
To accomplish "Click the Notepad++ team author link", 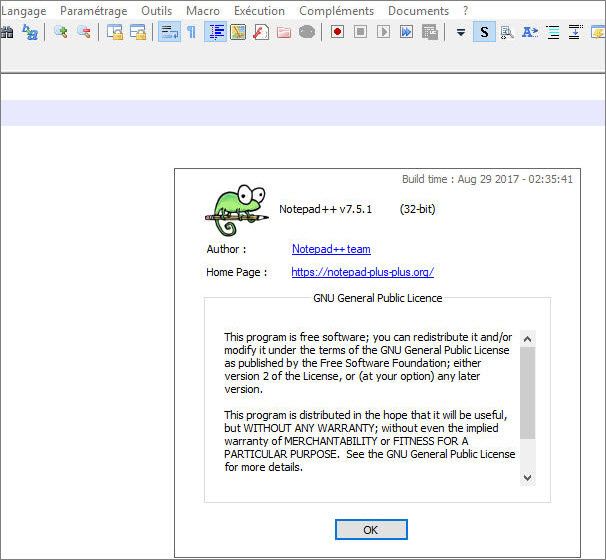I will (x=331, y=249).
